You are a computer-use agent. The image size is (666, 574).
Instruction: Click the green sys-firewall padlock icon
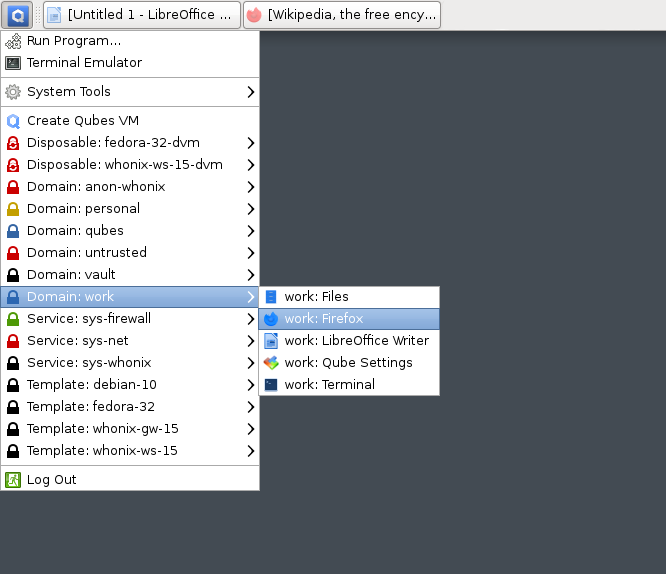pyautogui.click(x=13, y=319)
